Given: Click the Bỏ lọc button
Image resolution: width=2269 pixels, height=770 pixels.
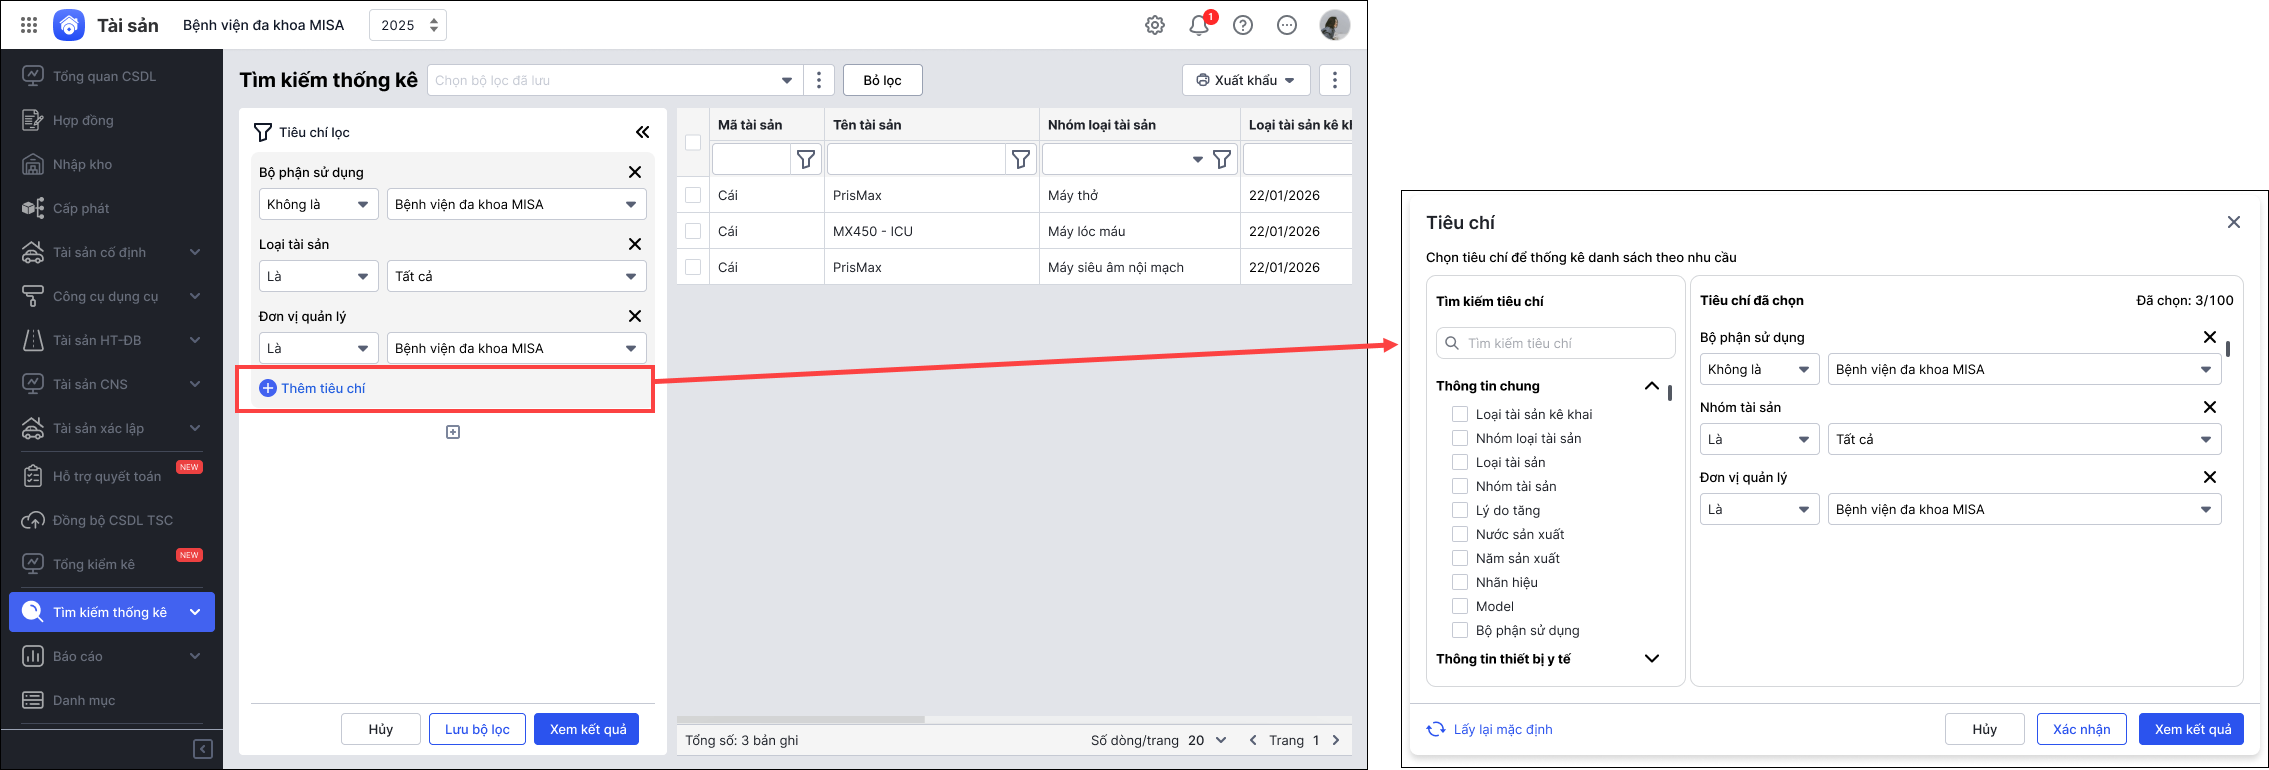Looking at the screenshot, I should pyautogui.click(x=882, y=80).
